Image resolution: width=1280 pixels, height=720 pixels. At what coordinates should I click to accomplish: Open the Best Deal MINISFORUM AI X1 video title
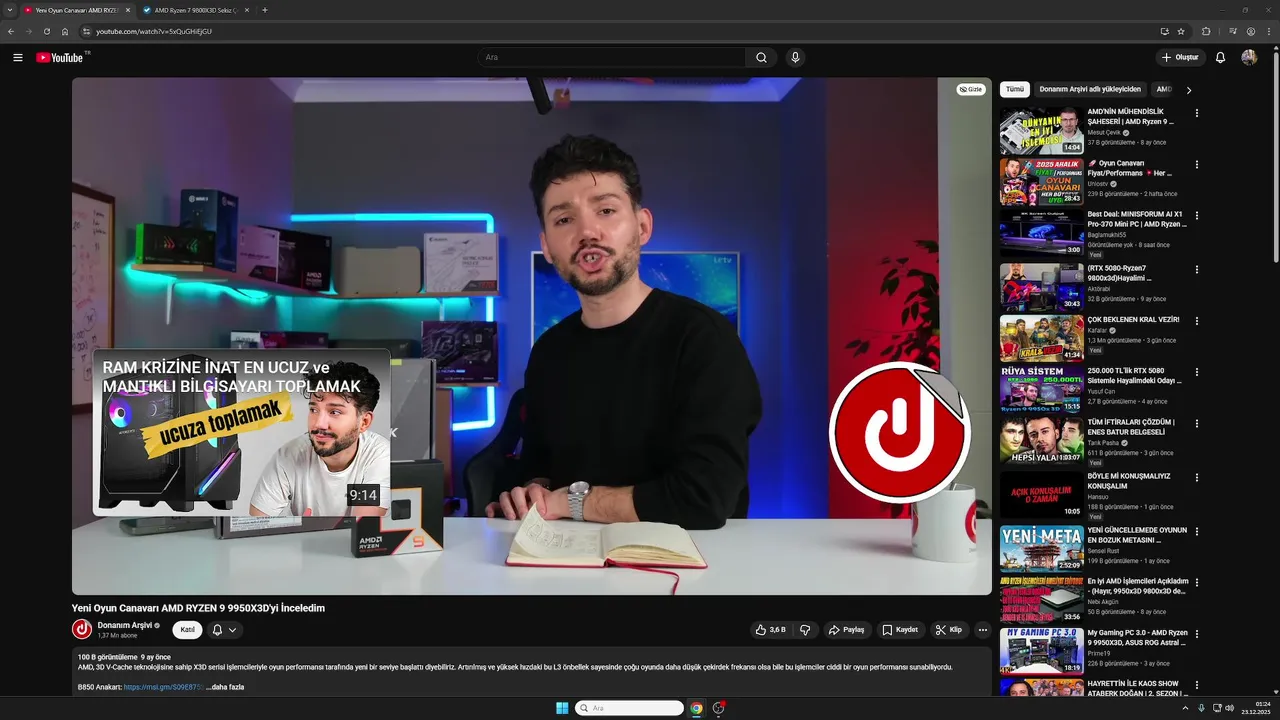click(1137, 219)
